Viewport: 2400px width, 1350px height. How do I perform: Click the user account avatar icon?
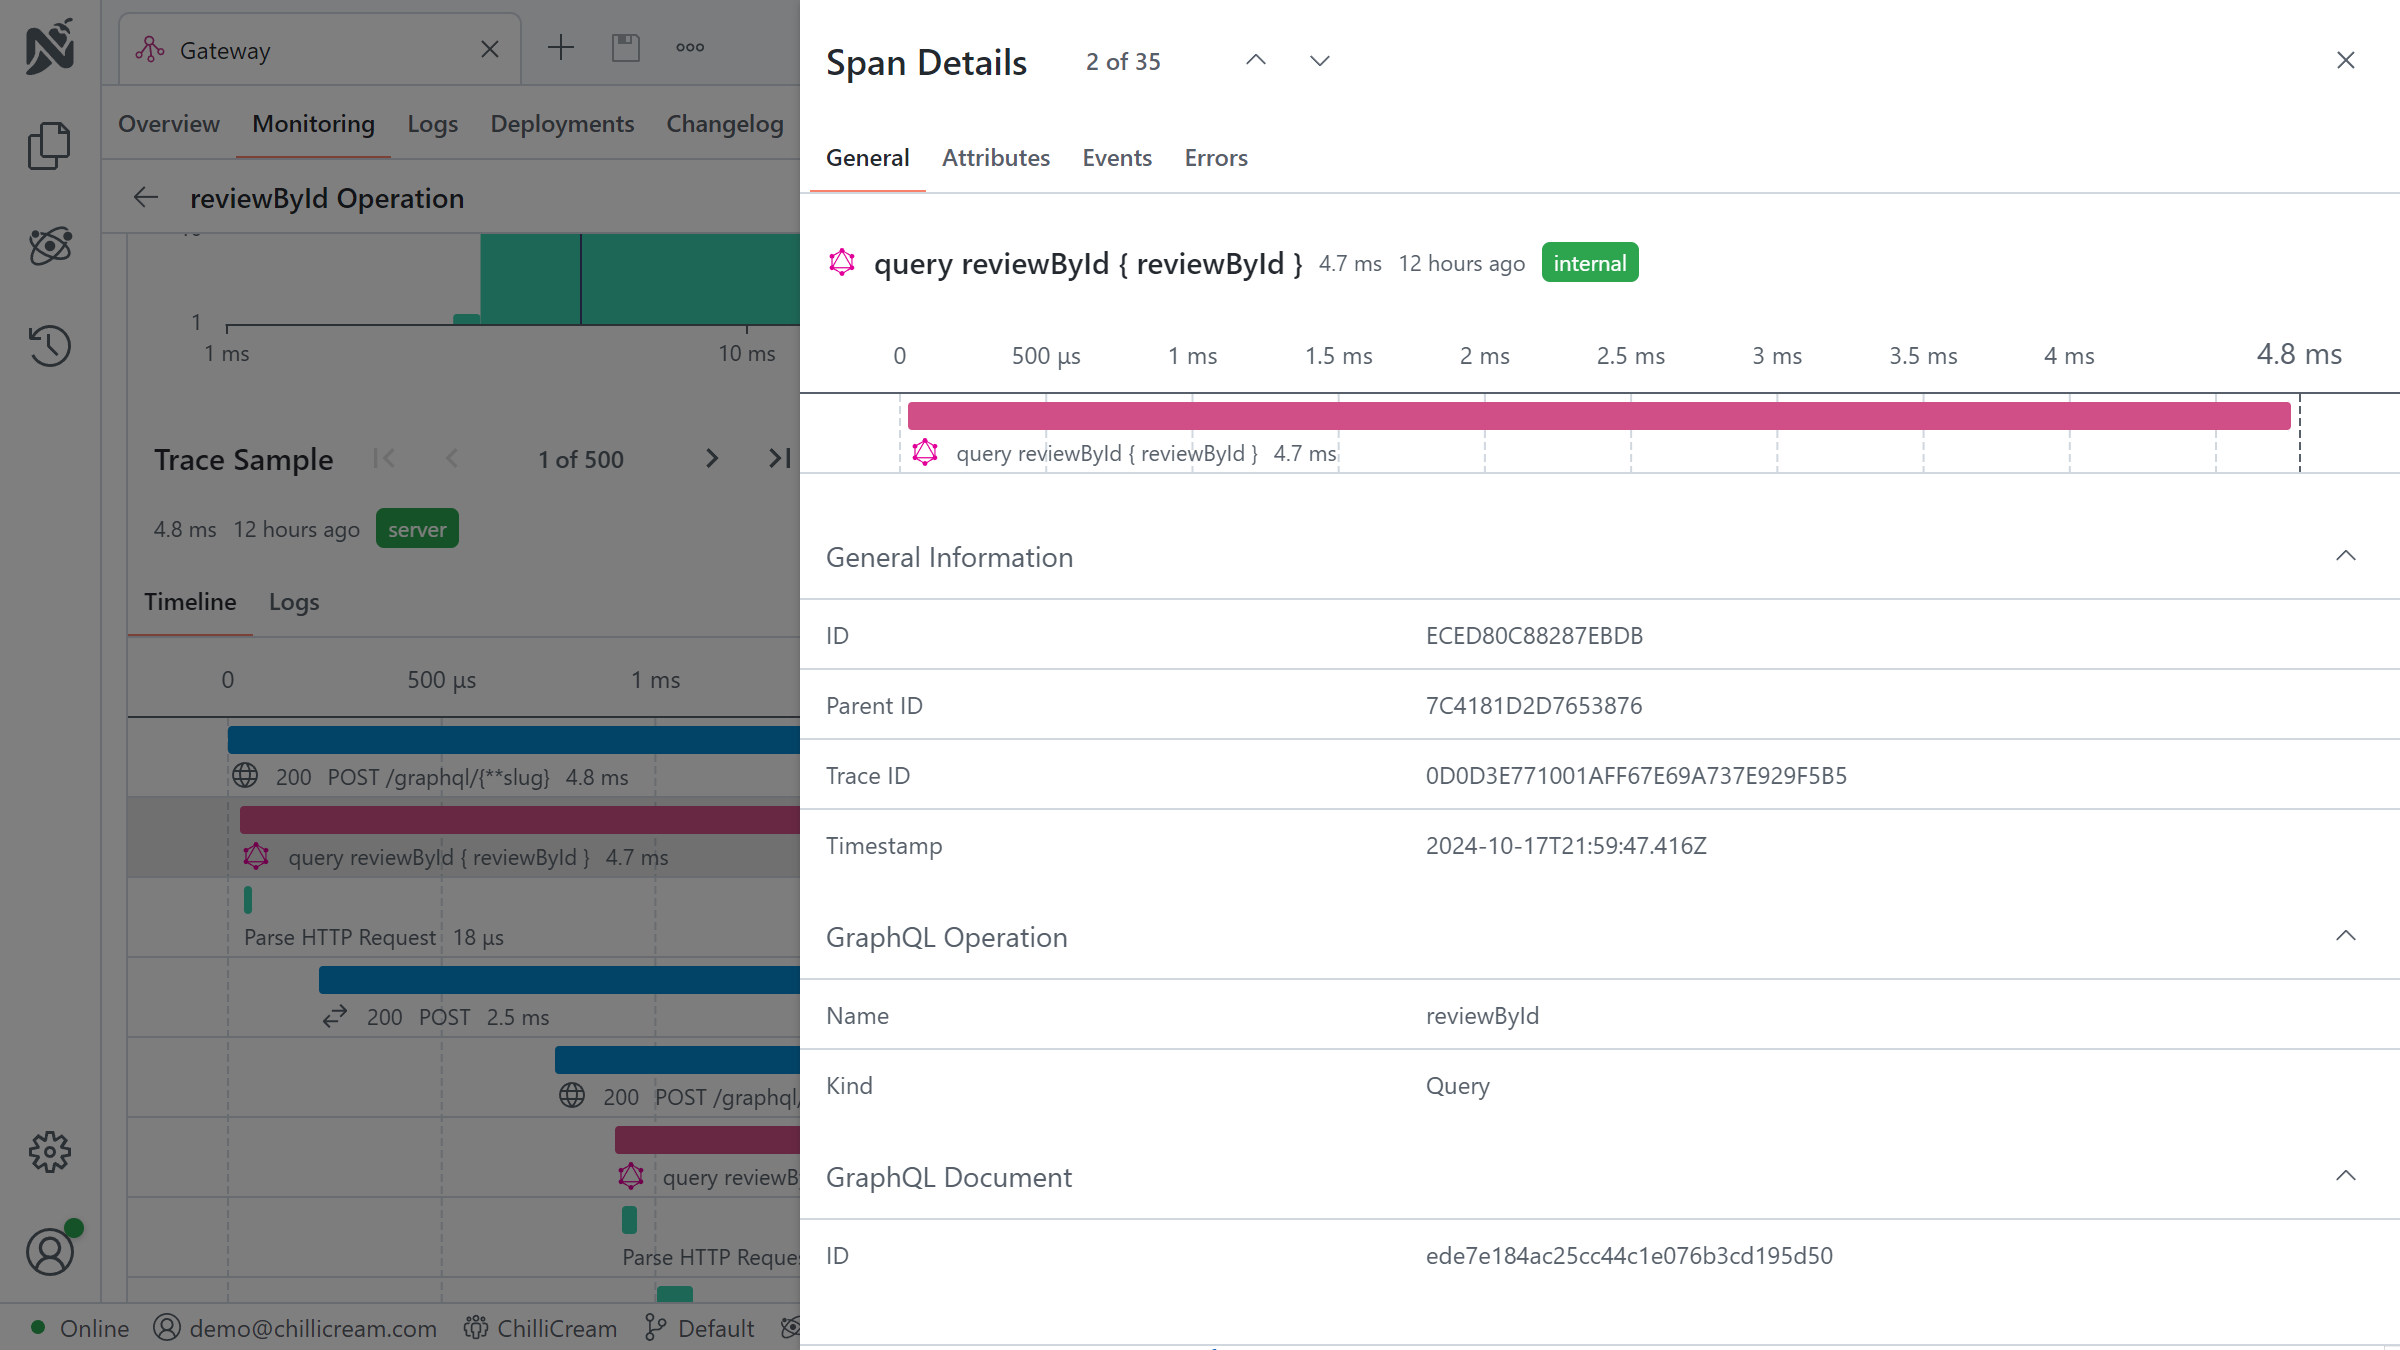coord(49,1252)
